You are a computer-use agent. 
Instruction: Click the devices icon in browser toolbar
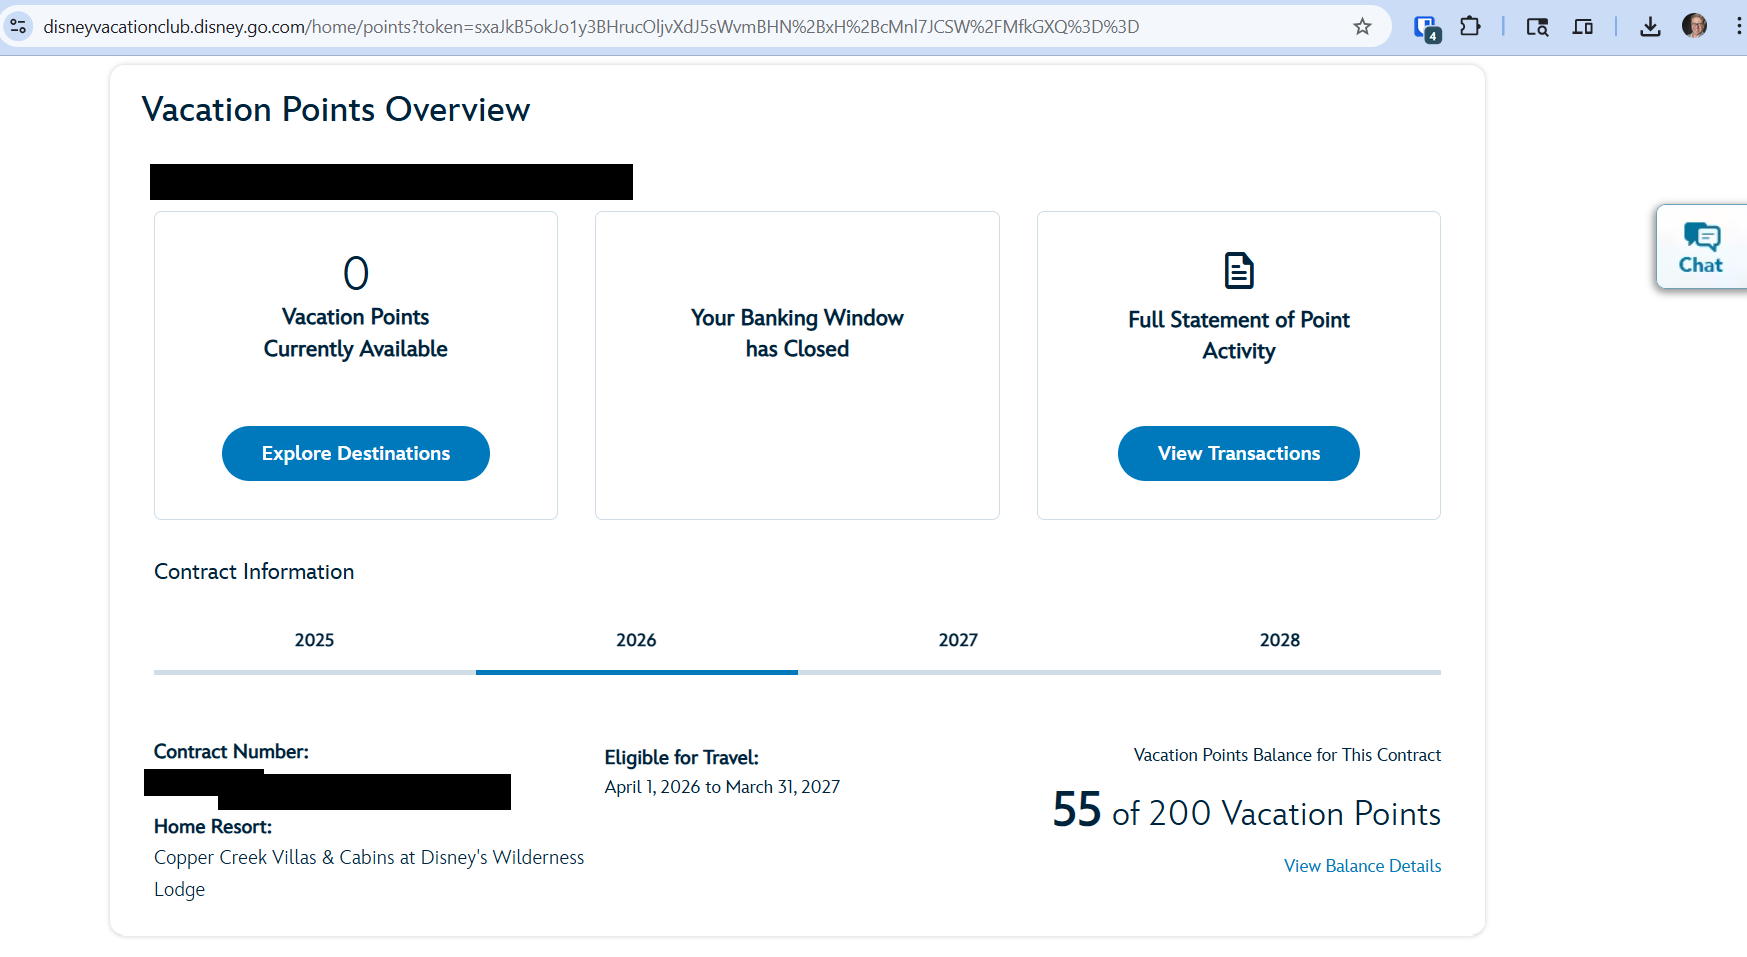point(1583,27)
